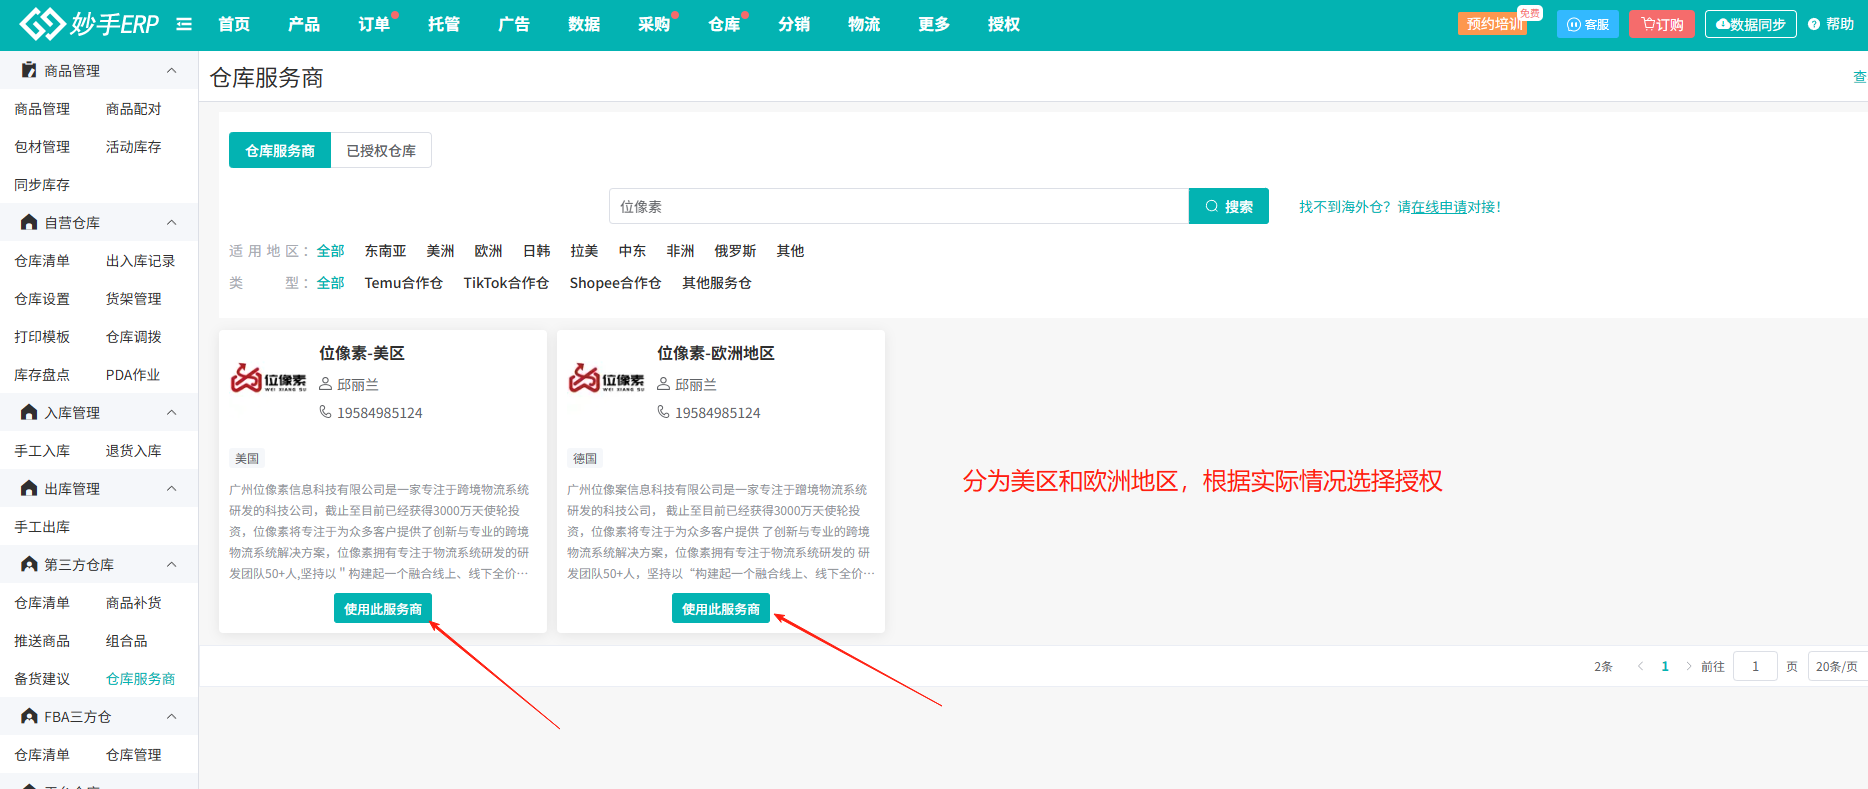Toggle the hamburger sidebar menu icon
The image size is (1868, 789).
(184, 24)
